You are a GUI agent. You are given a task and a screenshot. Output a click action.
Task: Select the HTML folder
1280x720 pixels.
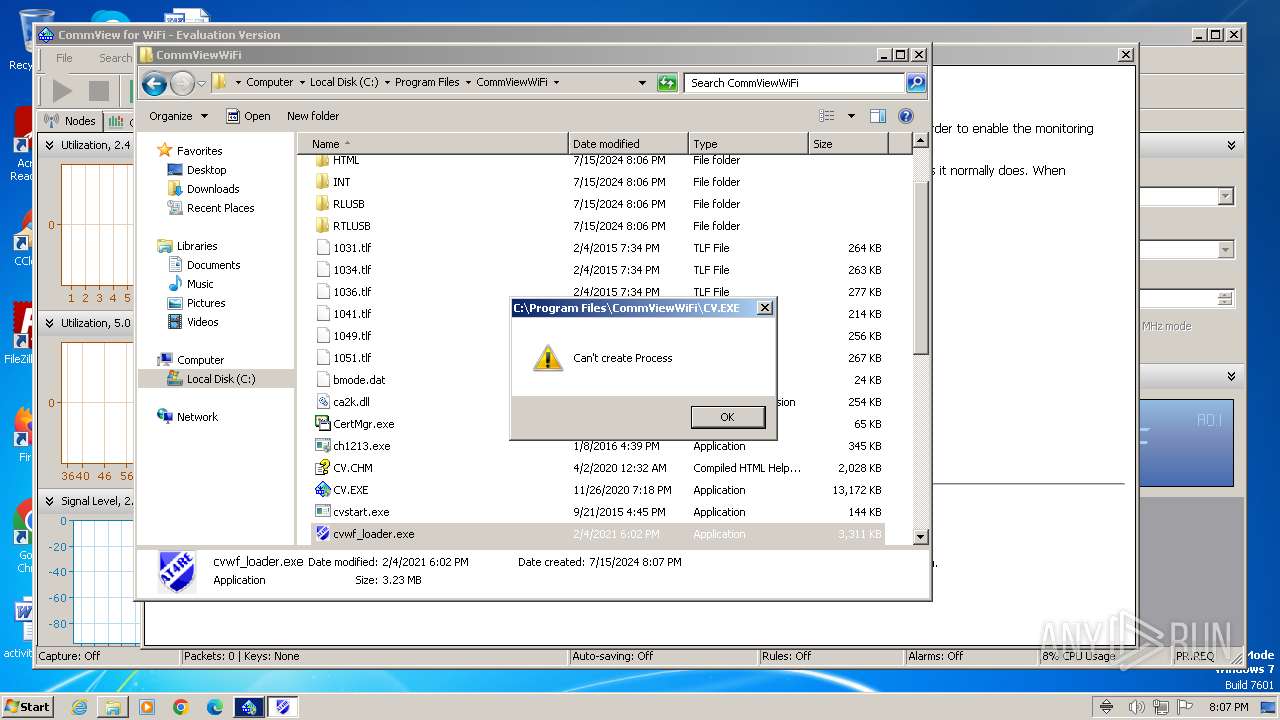[346, 160]
